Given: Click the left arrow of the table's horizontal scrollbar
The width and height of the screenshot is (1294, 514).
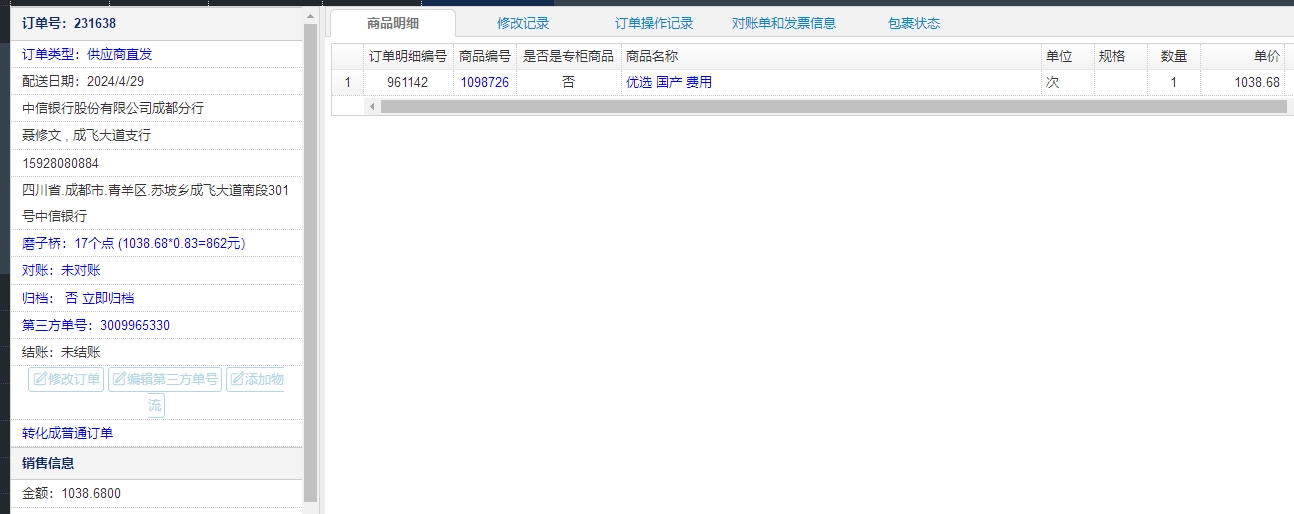Looking at the screenshot, I should 372,106.
